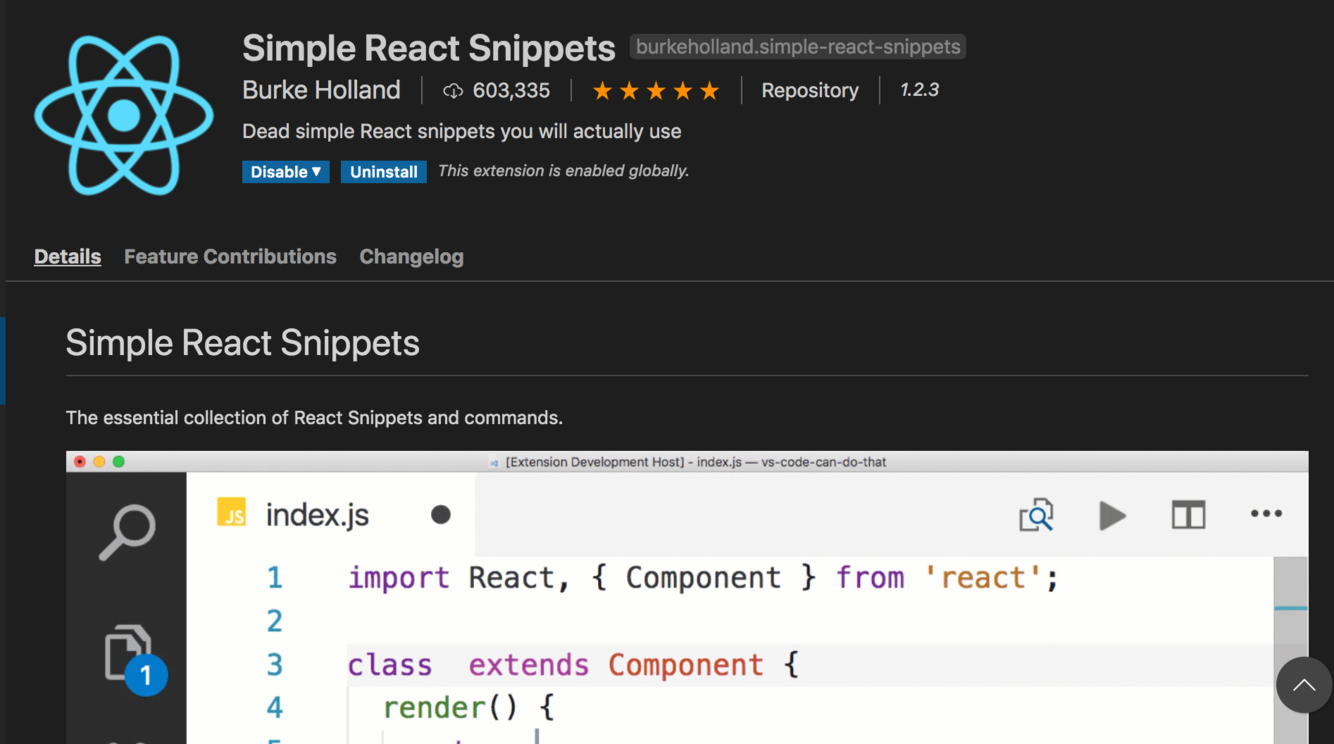This screenshot has width=1334, height=744.
Task: Click the play run icon in editor toolbar
Action: point(1112,515)
